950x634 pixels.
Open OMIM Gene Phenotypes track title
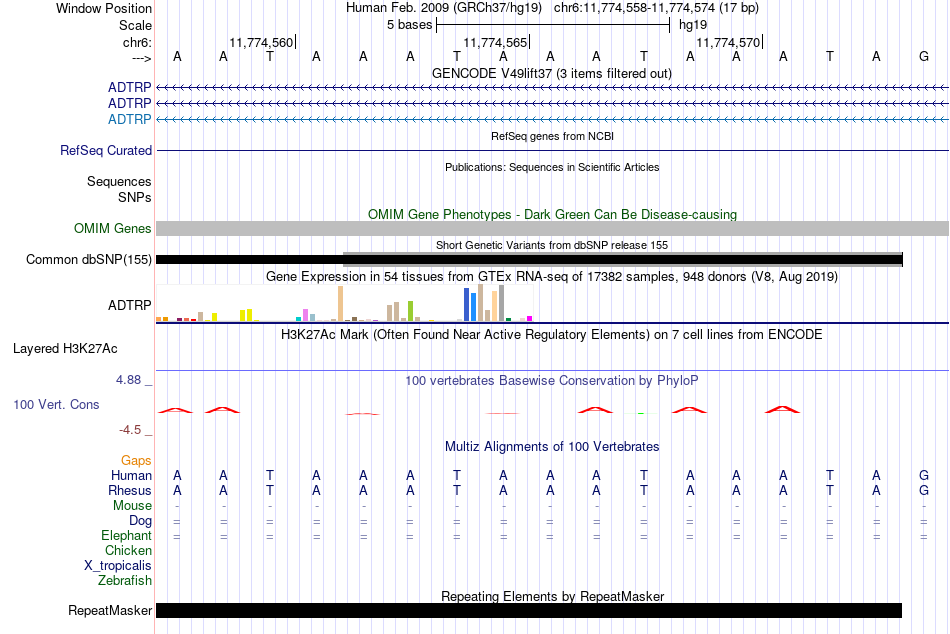pos(552,215)
